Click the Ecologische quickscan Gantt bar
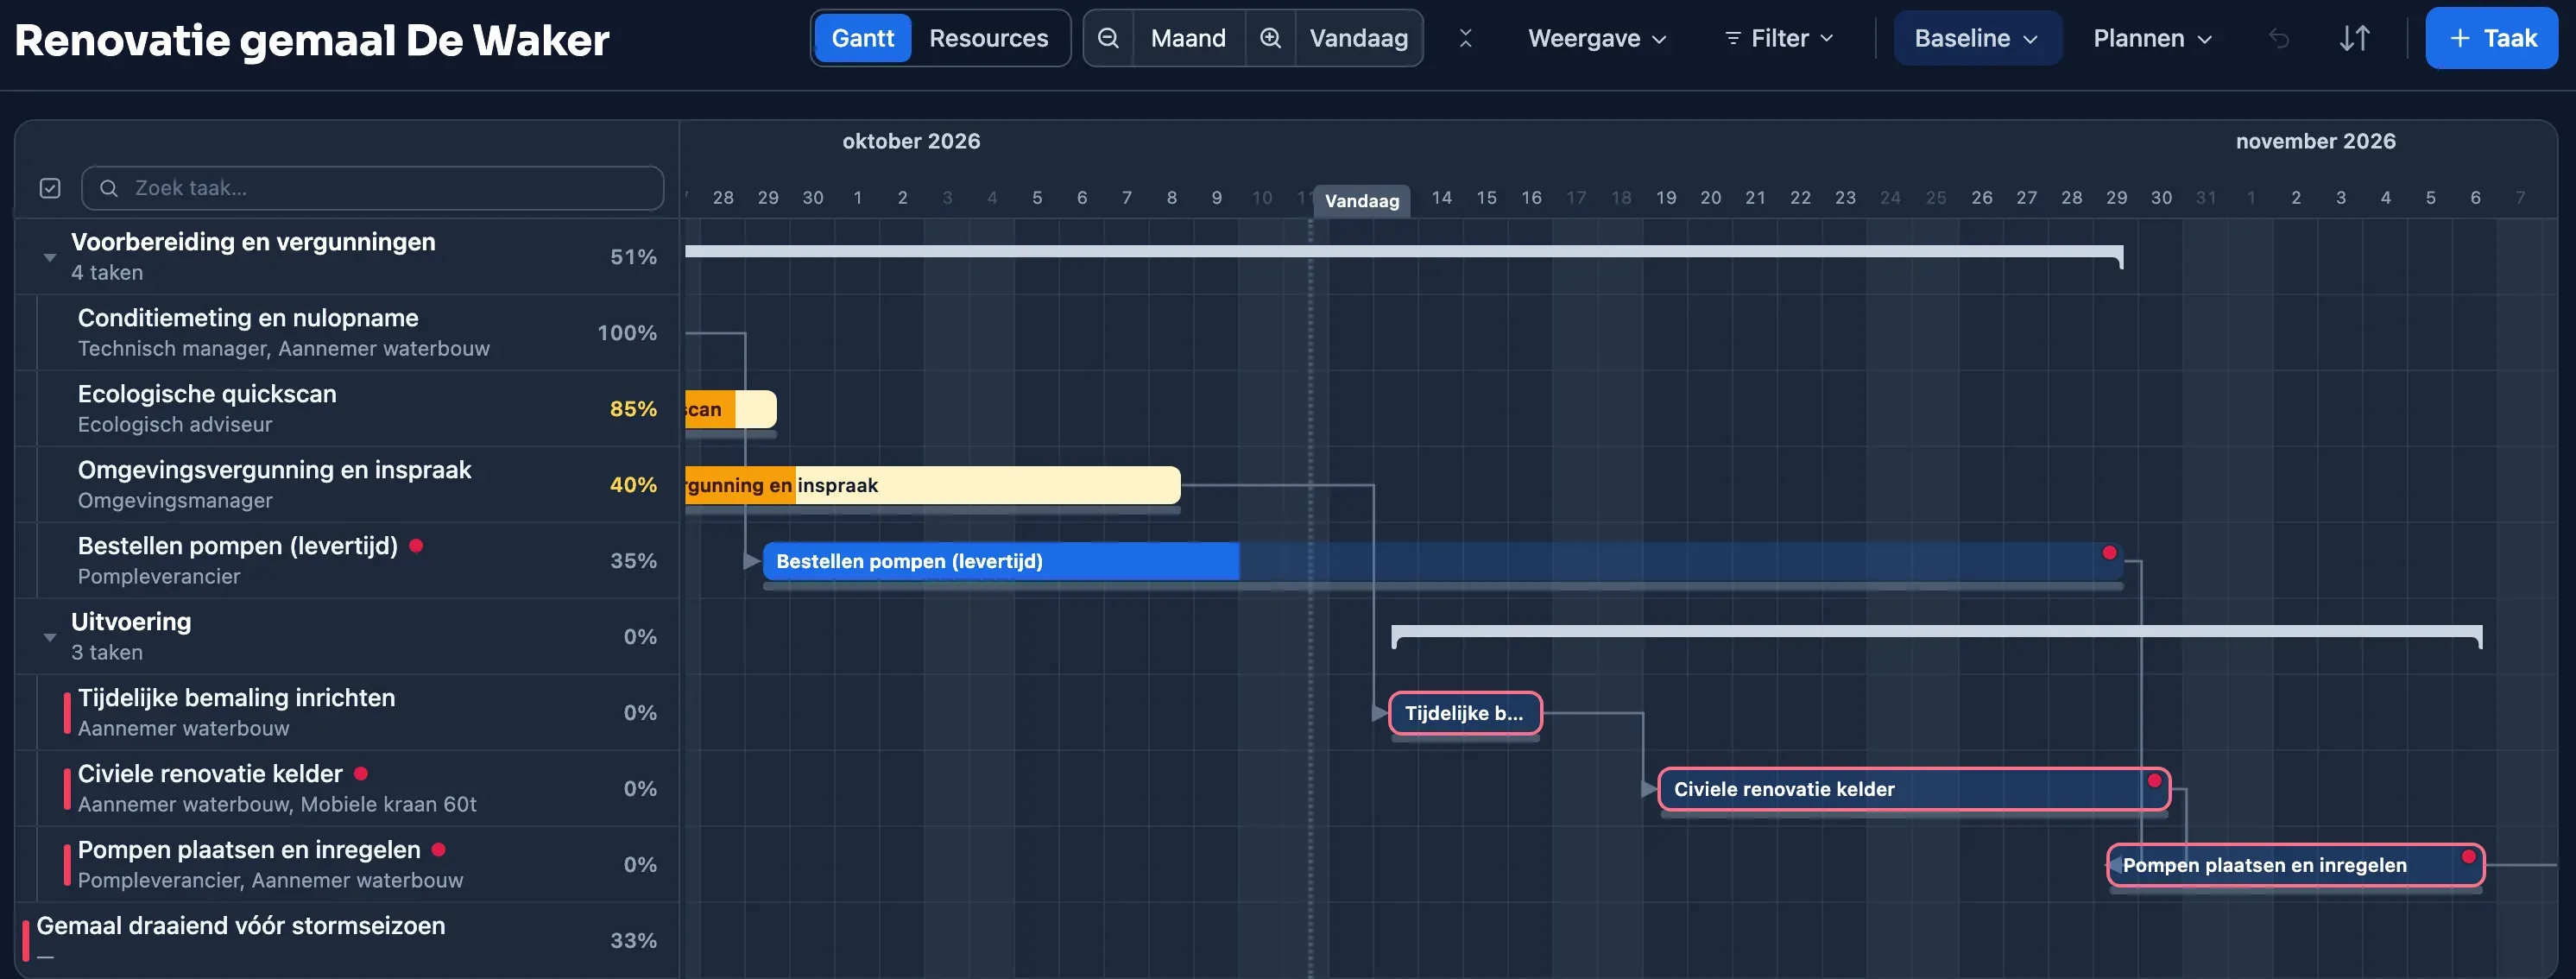This screenshot has height=979, width=2576. 730,409
